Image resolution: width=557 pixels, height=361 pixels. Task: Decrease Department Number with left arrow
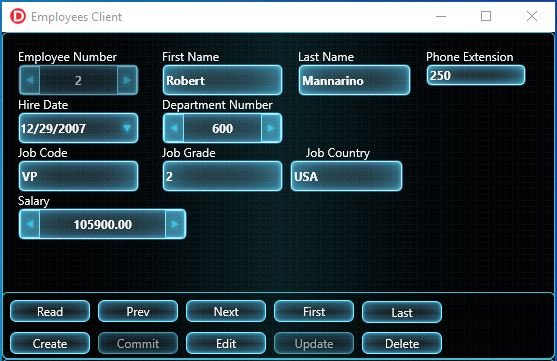coord(174,128)
